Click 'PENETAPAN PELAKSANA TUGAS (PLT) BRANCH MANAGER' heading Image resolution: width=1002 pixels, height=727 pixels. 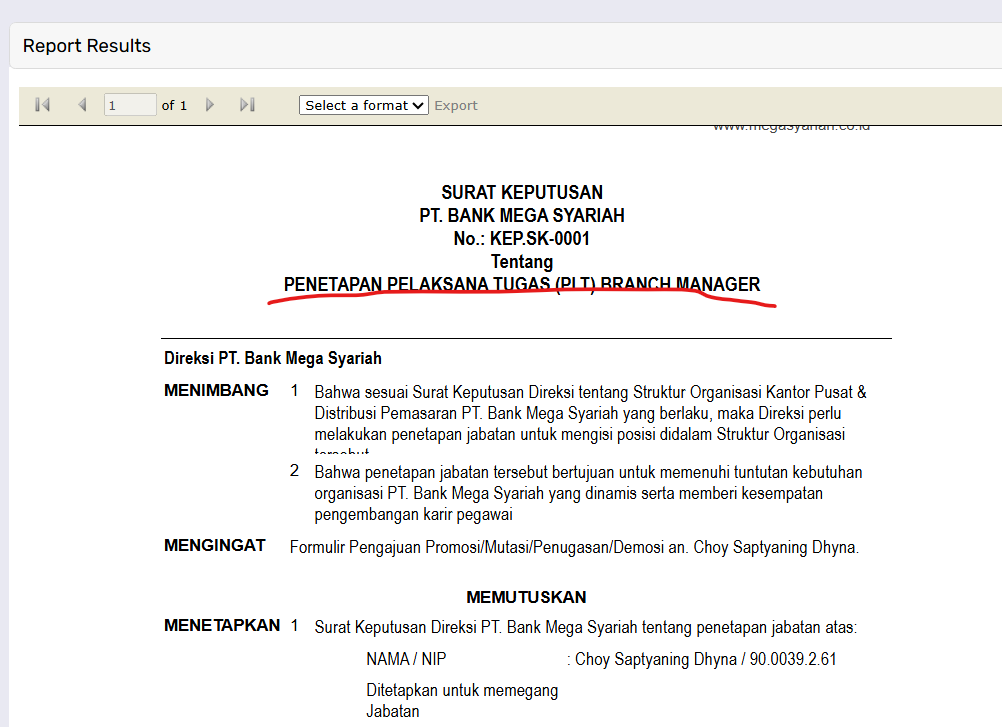coord(522,284)
